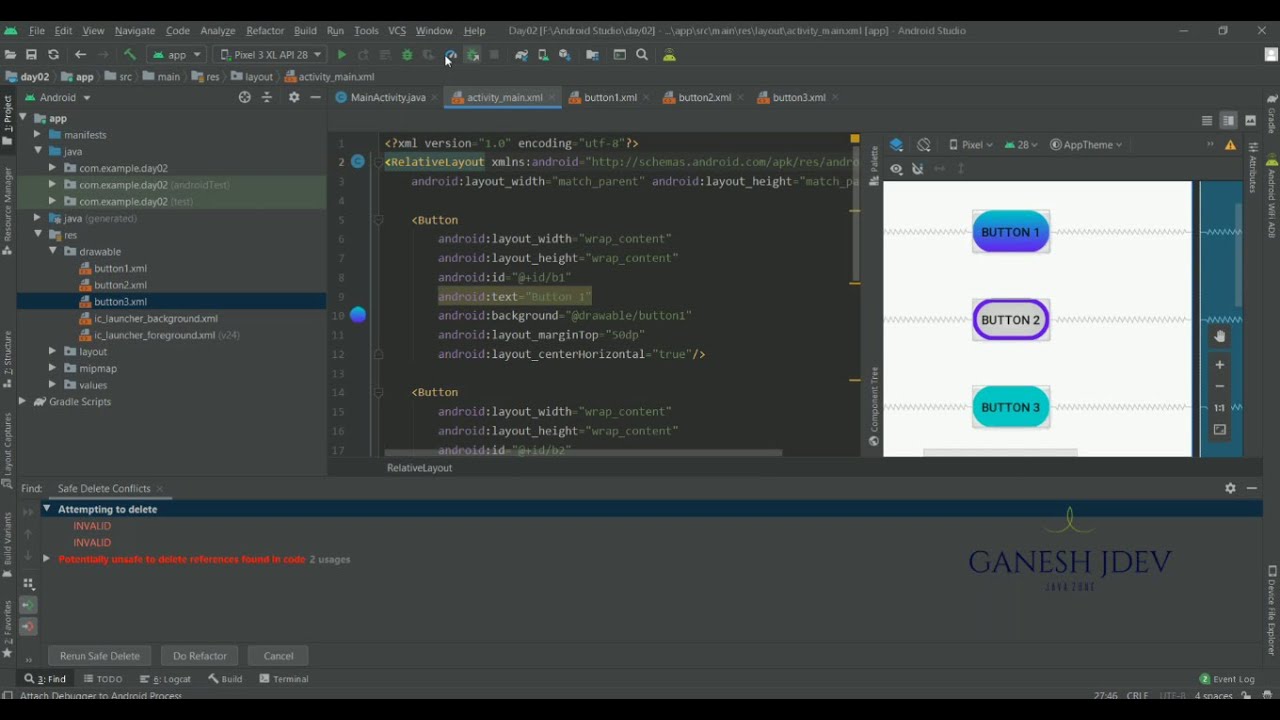Click the editor horizontal scrollbar

click(583, 453)
